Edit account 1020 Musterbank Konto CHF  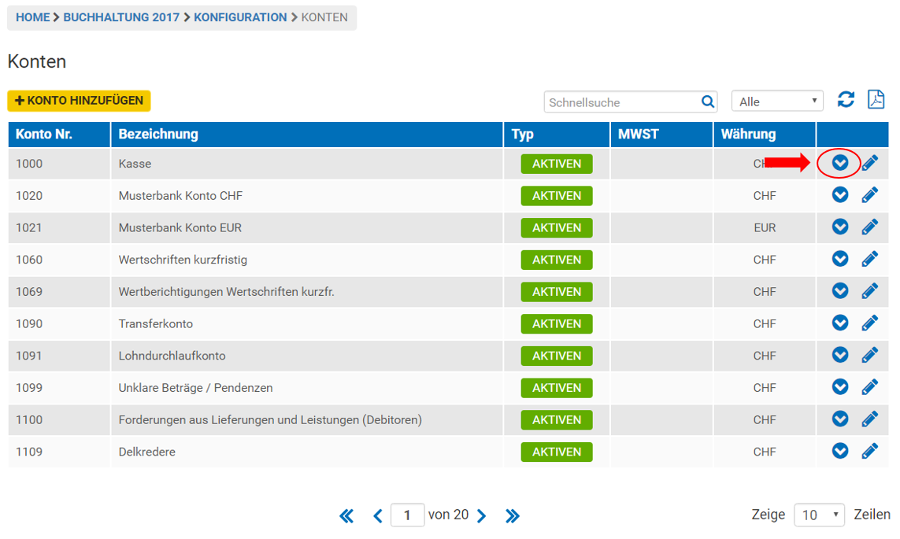pos(870,195)
